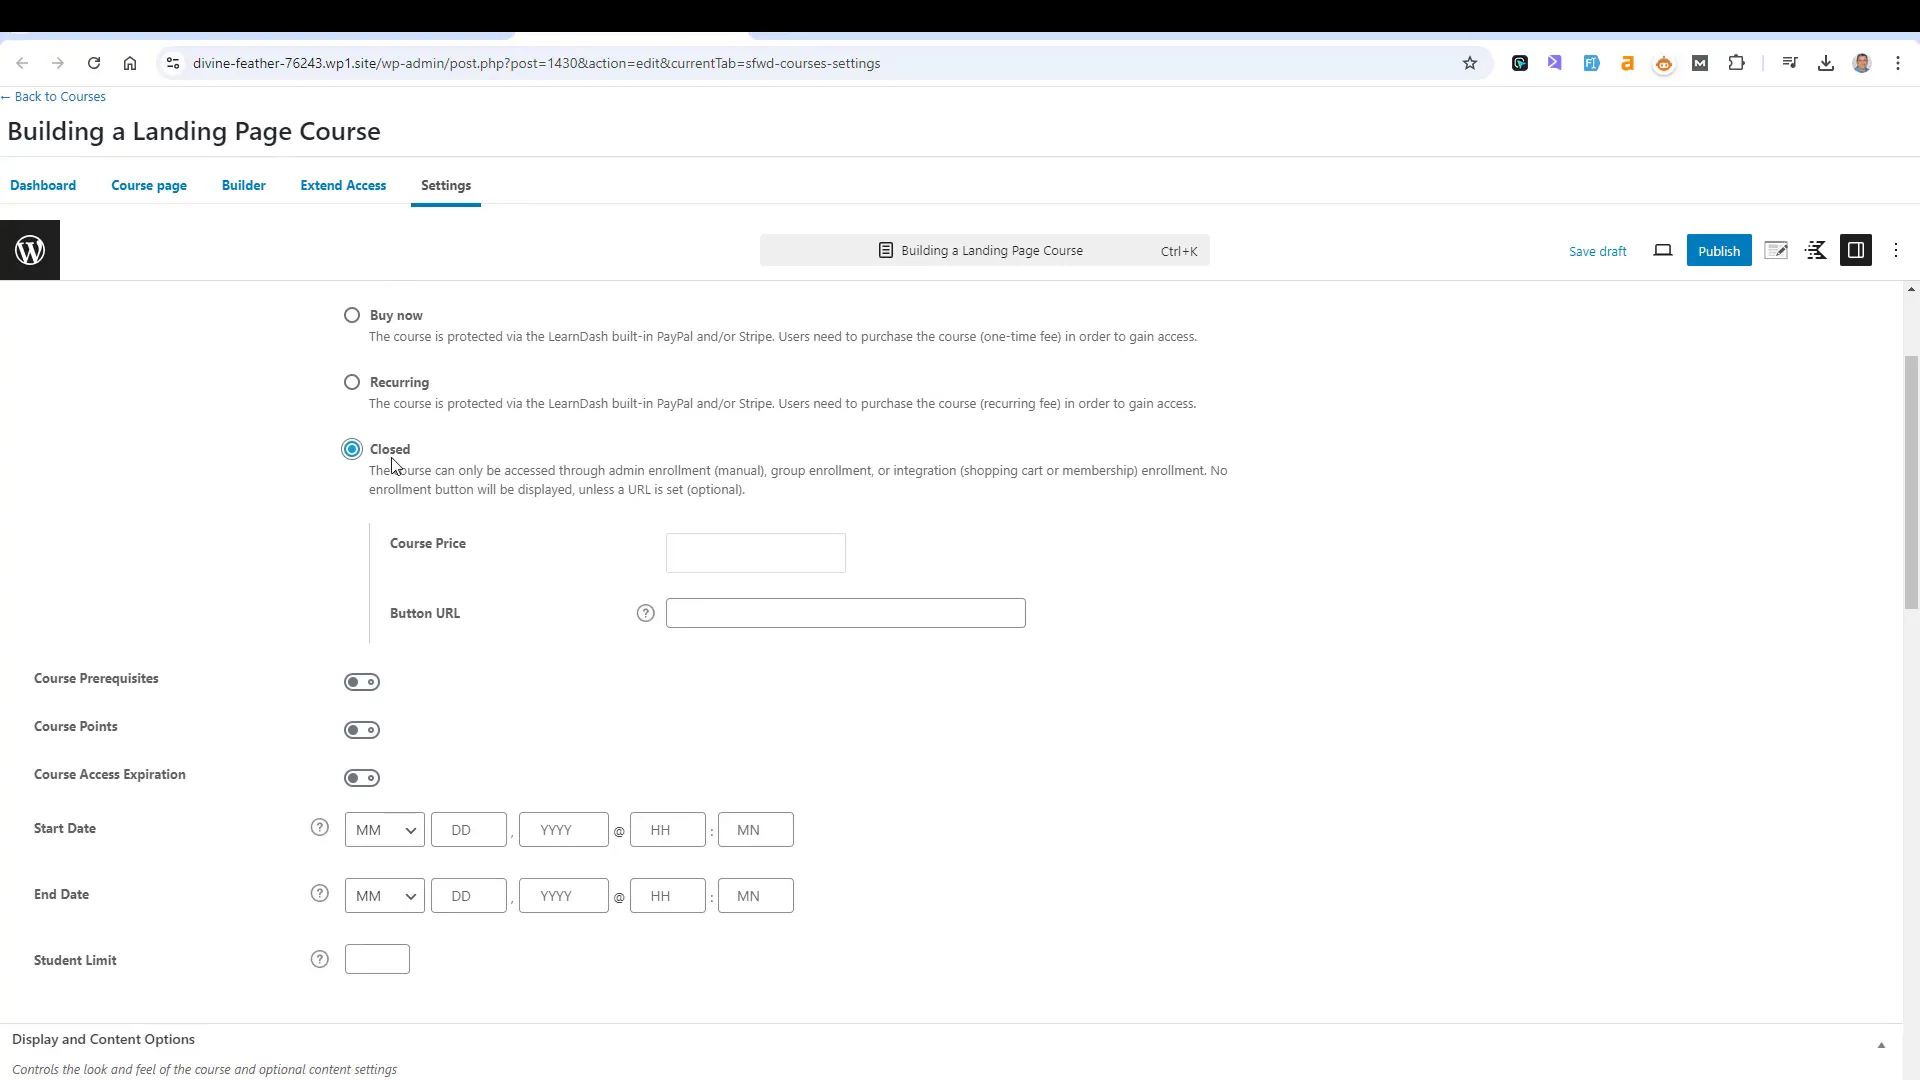The height and width of the screenshot is (1080, 1920).
Task: Click the responsive layout toggle icon
Action: tap(1663, 251)
